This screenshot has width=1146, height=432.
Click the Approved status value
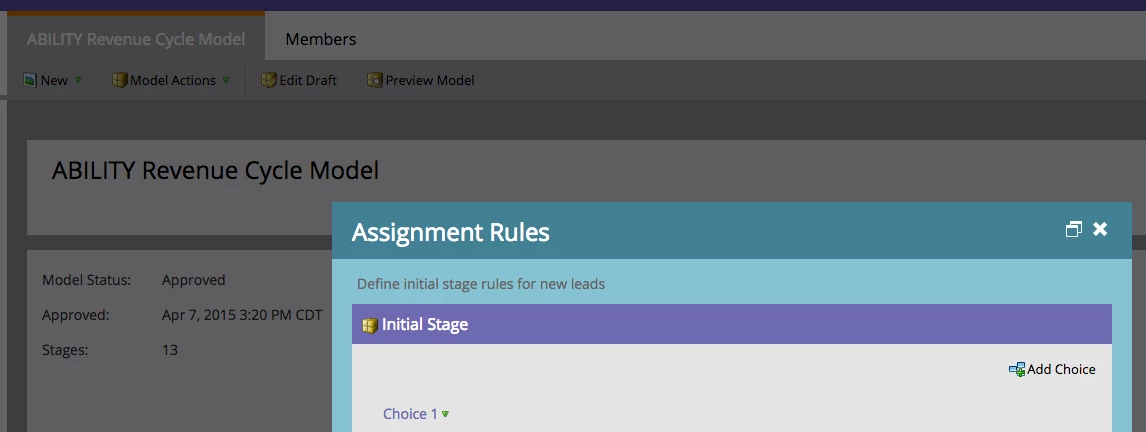click(x=194, y=280)
